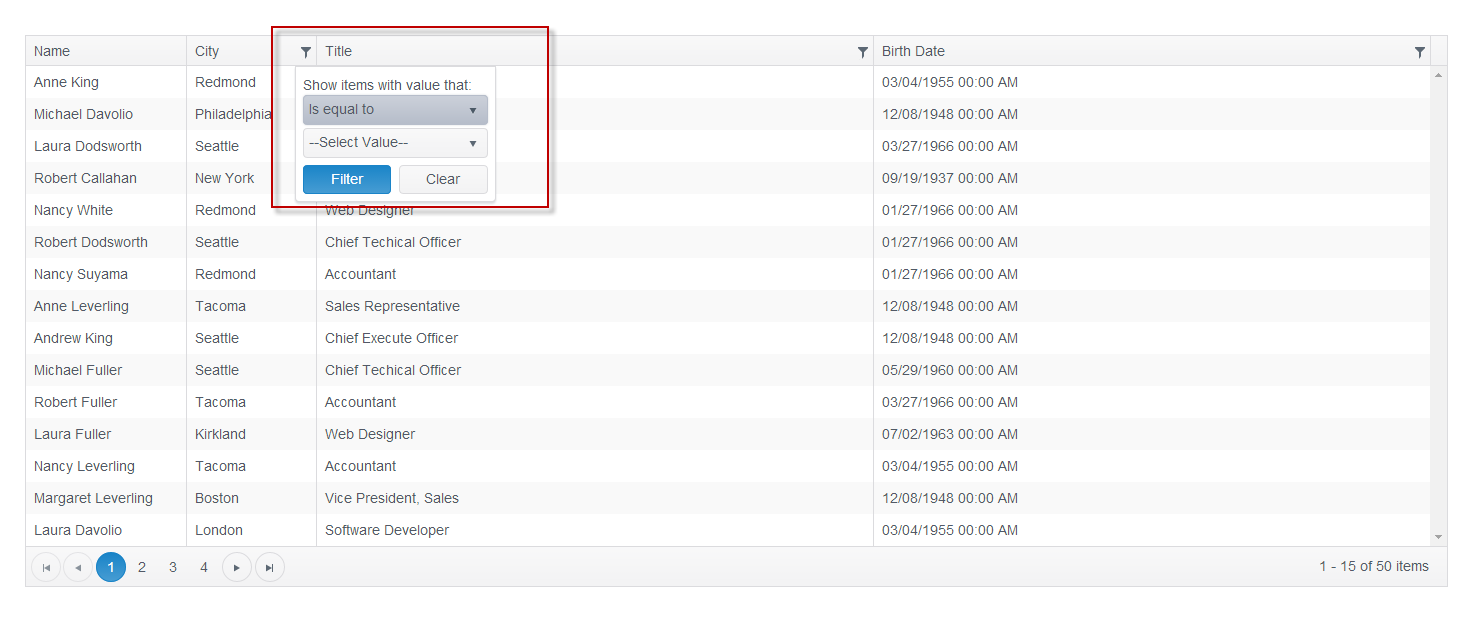Switch to page 3 of the grid
Screen dimensions: 1481x625
point(173,567)
